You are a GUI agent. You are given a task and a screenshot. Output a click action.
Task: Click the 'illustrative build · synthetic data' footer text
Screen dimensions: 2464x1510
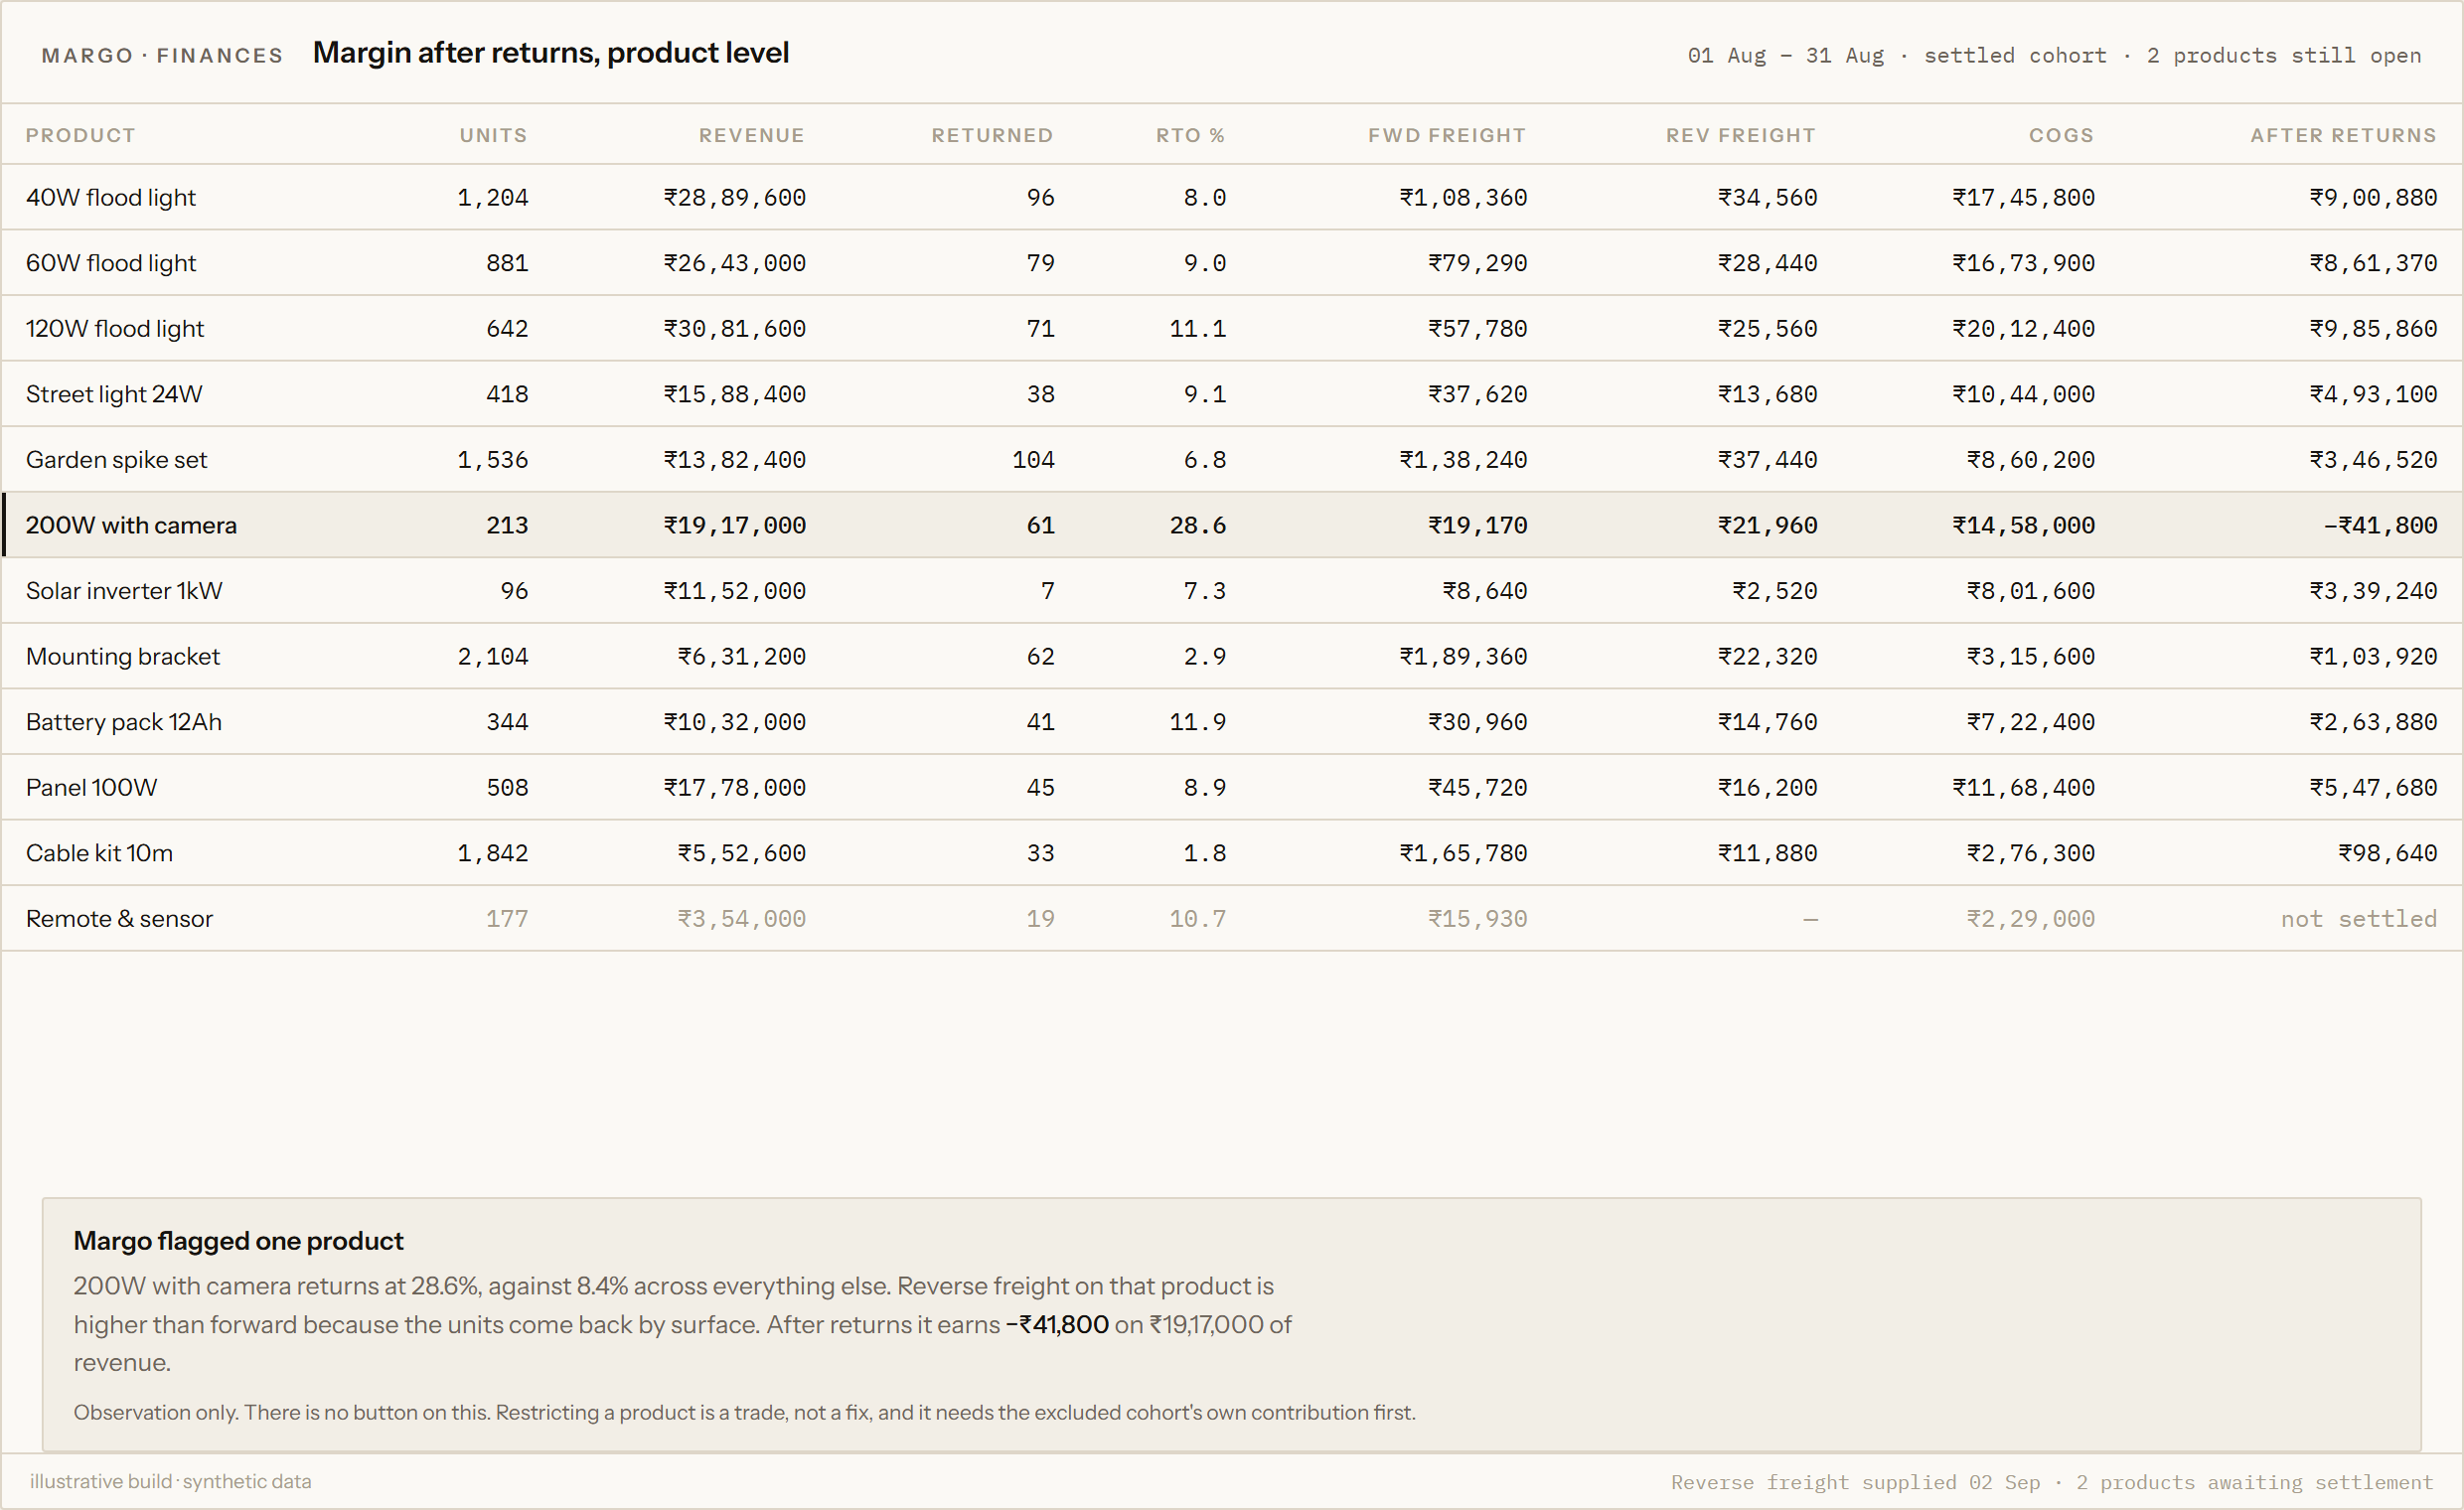170,1481
